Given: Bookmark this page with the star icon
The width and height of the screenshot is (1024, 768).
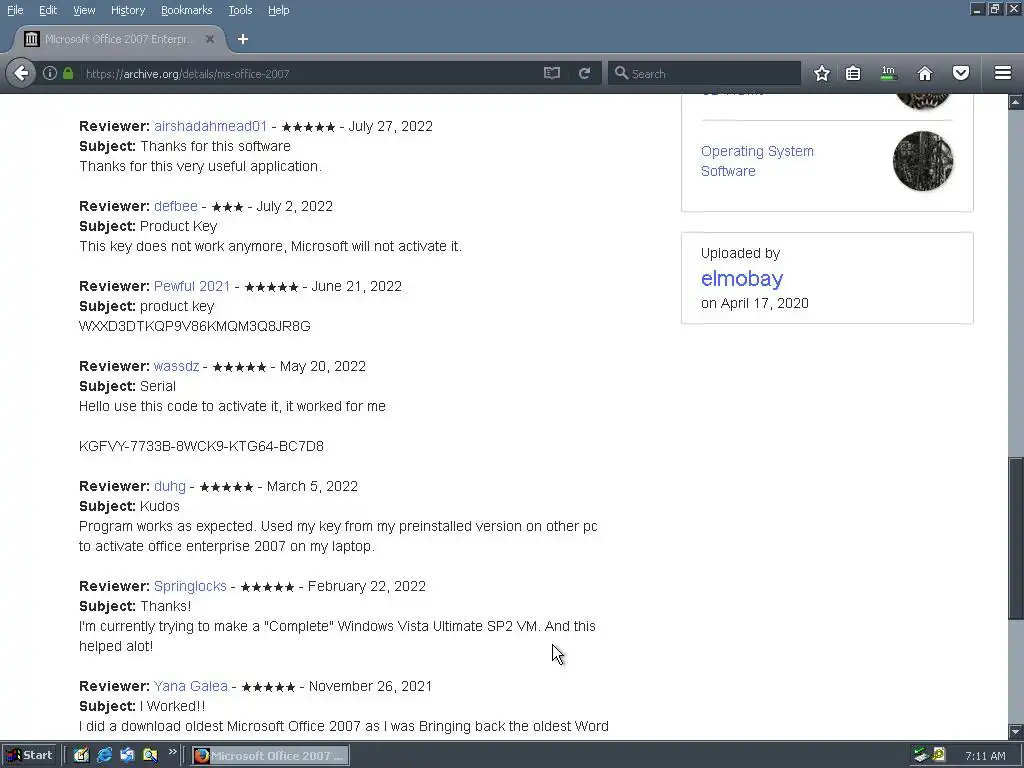Looking at the screenshot, I should pos(822,73).
